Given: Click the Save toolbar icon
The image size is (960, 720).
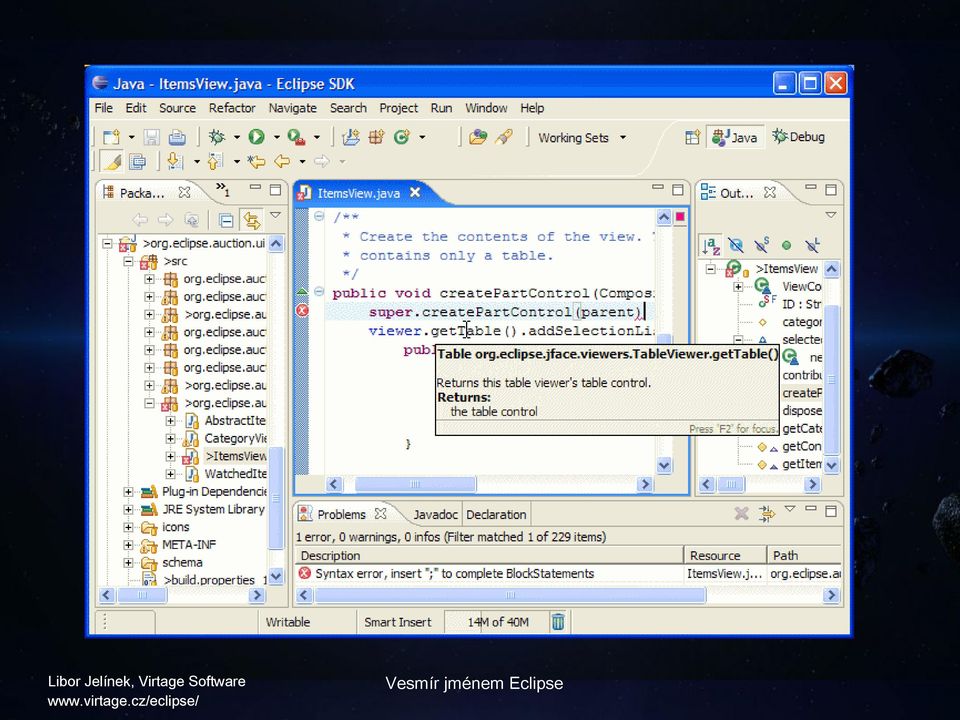Looking at the screenshot, I should coord(151,137).
